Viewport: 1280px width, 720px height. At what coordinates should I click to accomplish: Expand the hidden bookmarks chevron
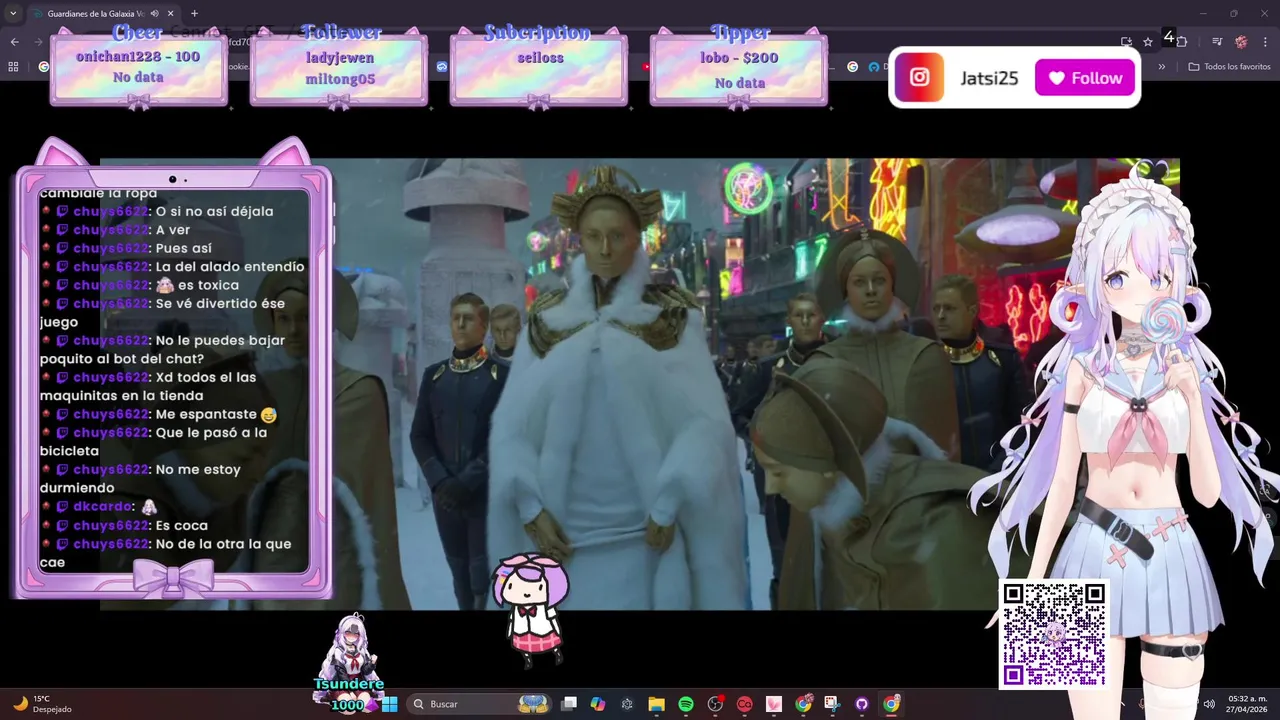(1161, 67)
